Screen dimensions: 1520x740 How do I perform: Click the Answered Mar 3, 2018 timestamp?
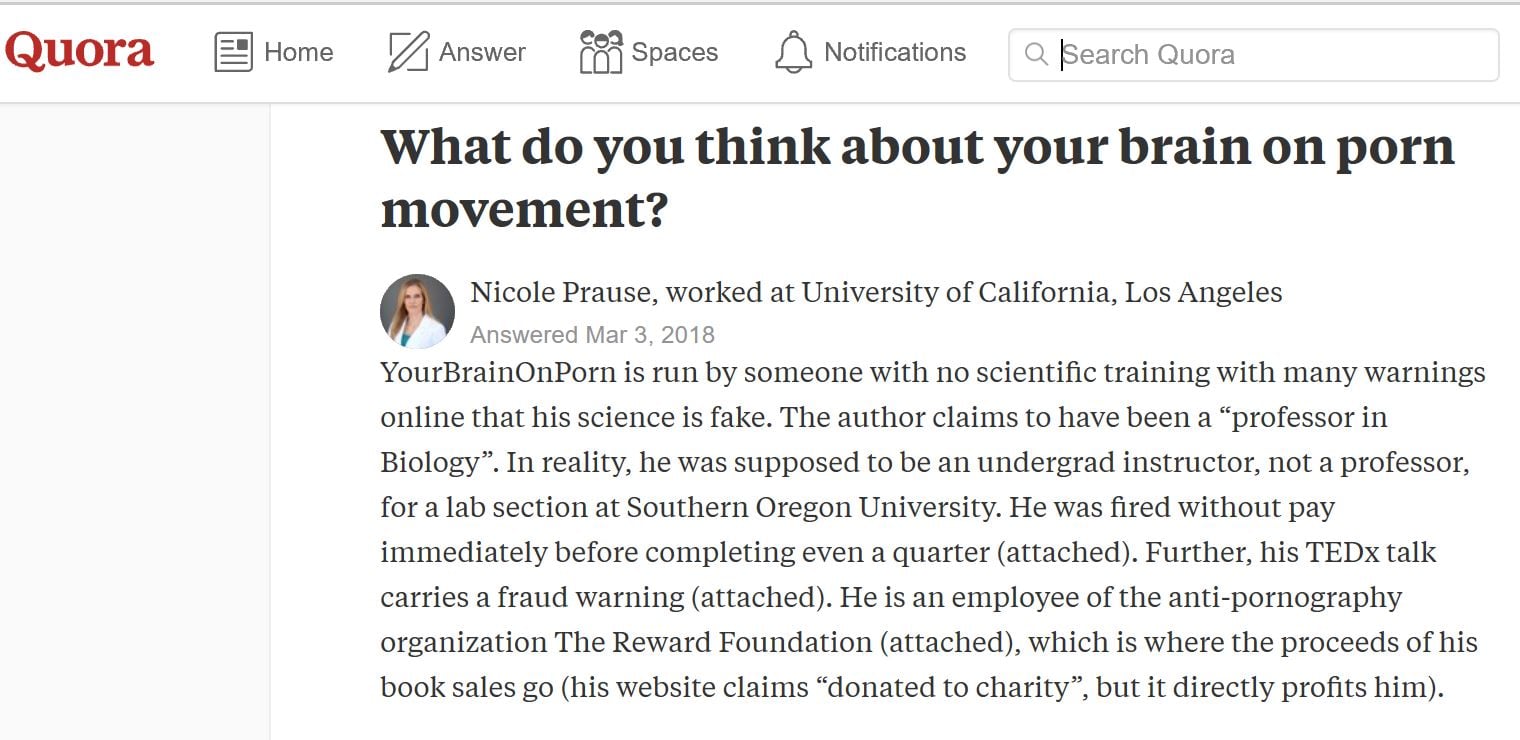coord(592,334)
